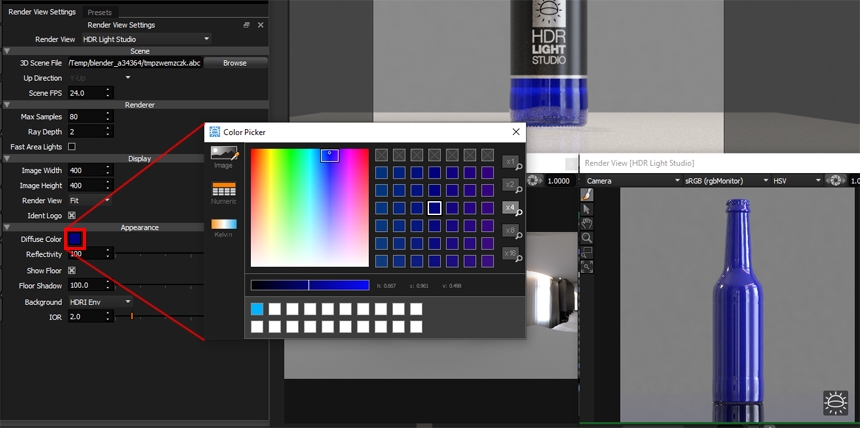Pick the light blue saved color swatch

(257, 309)
